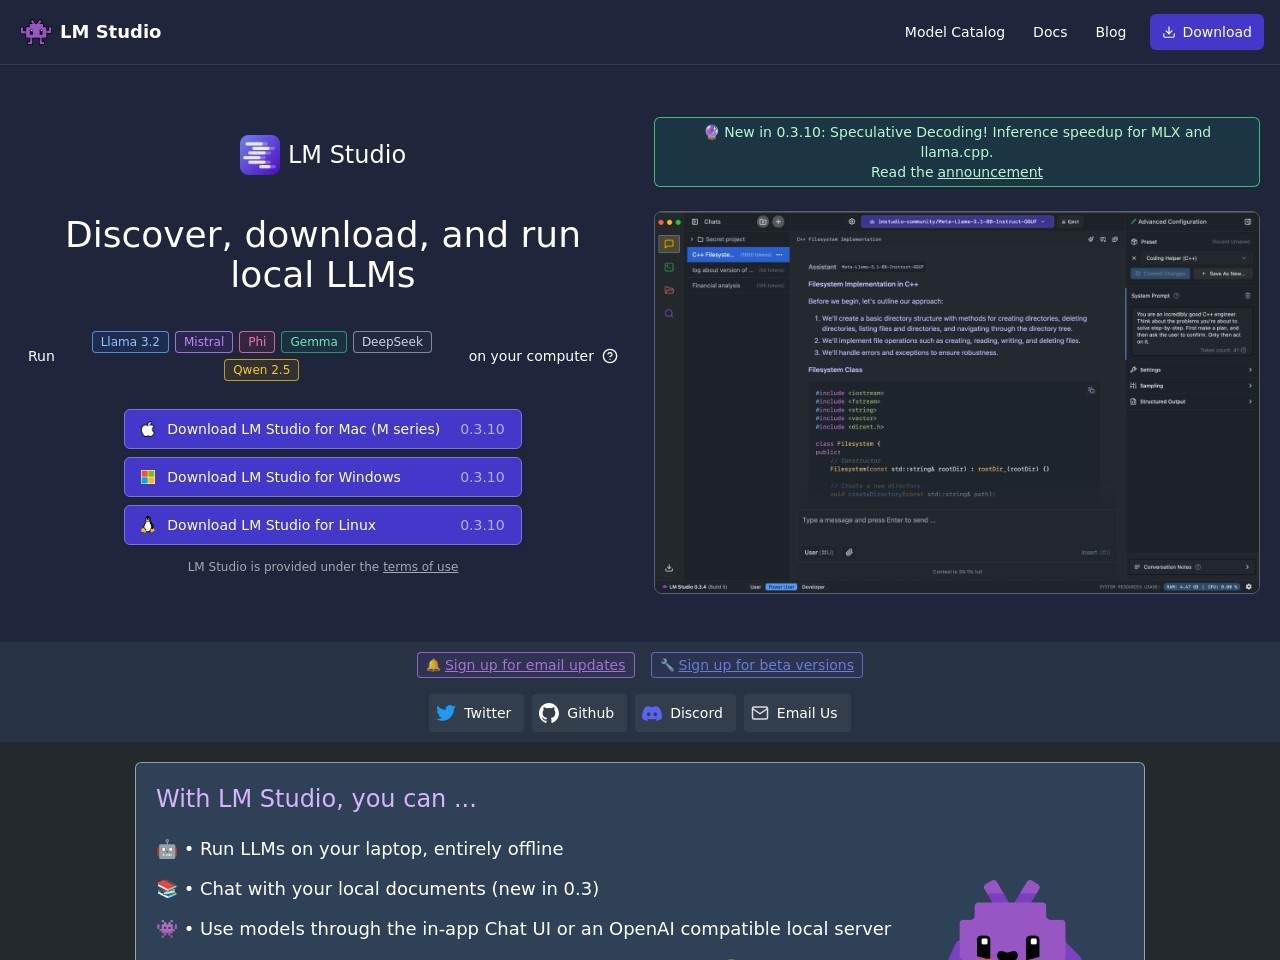Click the LM Studio alien logo in navbar
The width and height of the screenshot is (1280, 960).
tap(36, 32)
